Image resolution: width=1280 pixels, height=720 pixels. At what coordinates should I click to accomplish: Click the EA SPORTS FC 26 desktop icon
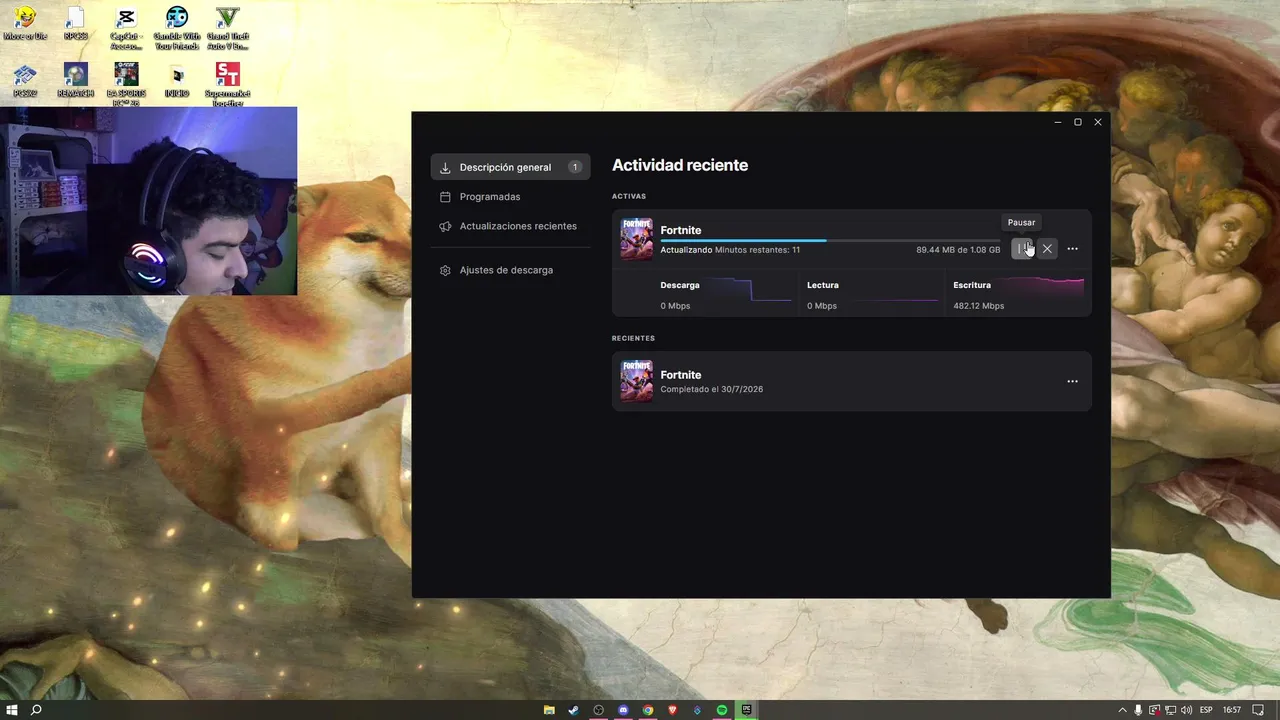pyautogui.click(x=126, y=84)
